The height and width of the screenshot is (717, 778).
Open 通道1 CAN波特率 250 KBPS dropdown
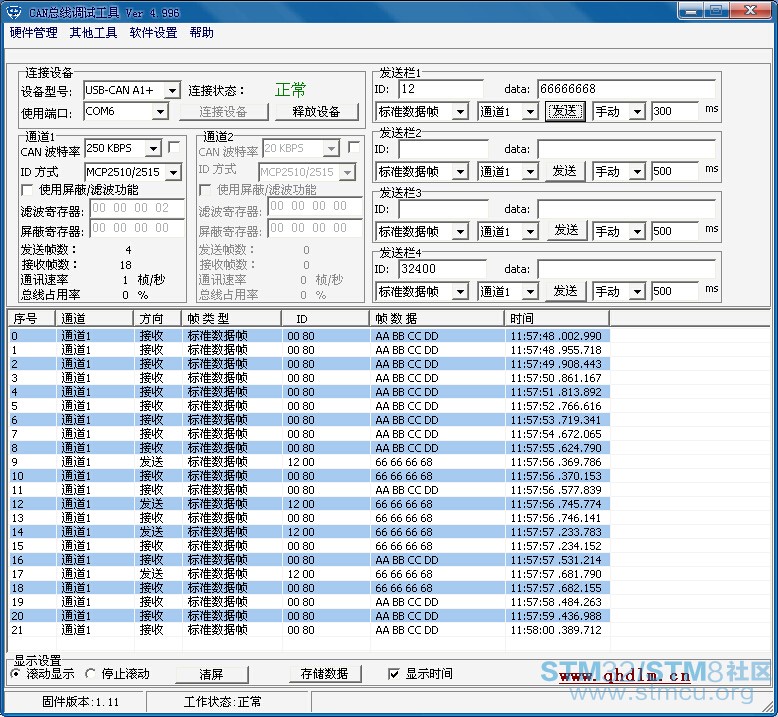(x=153, y=148)
